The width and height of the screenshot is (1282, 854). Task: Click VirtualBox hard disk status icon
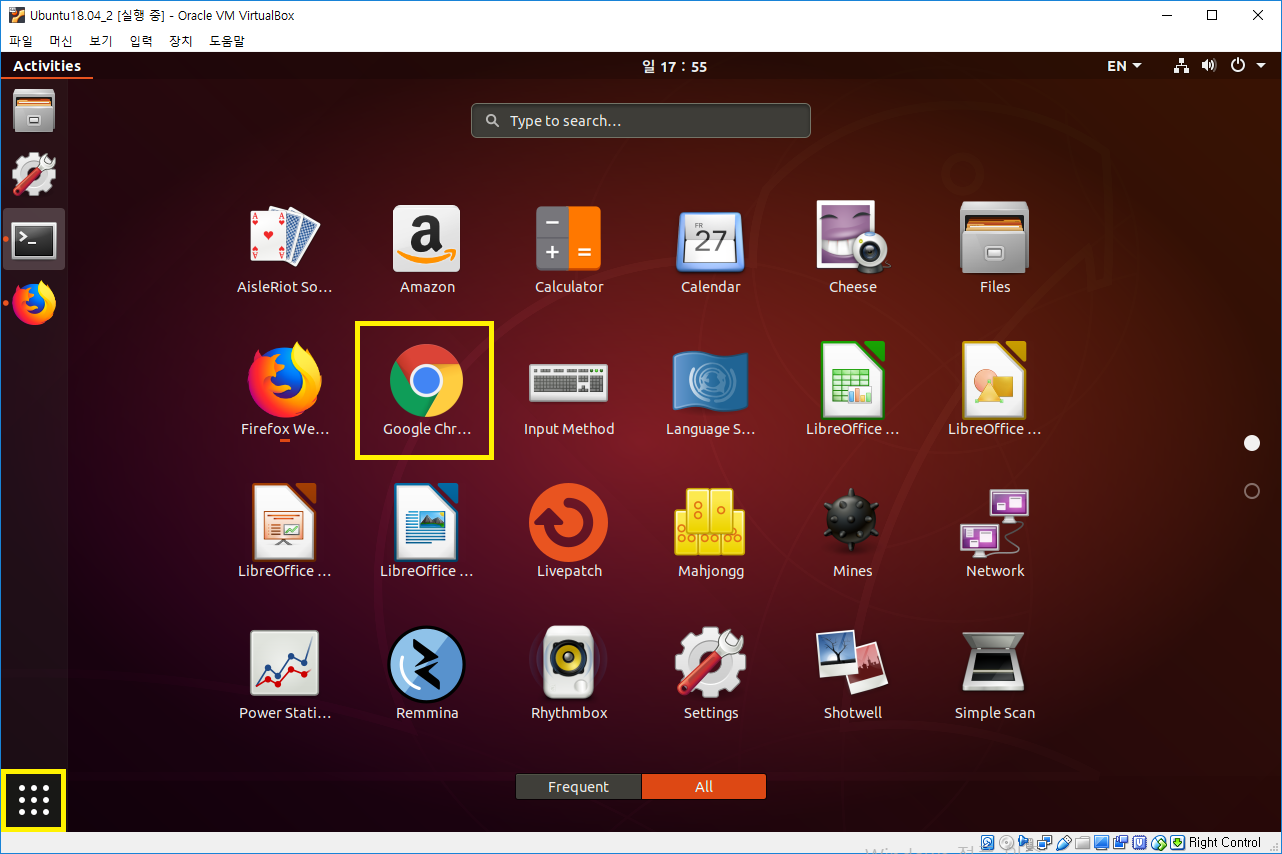(987, 843)
